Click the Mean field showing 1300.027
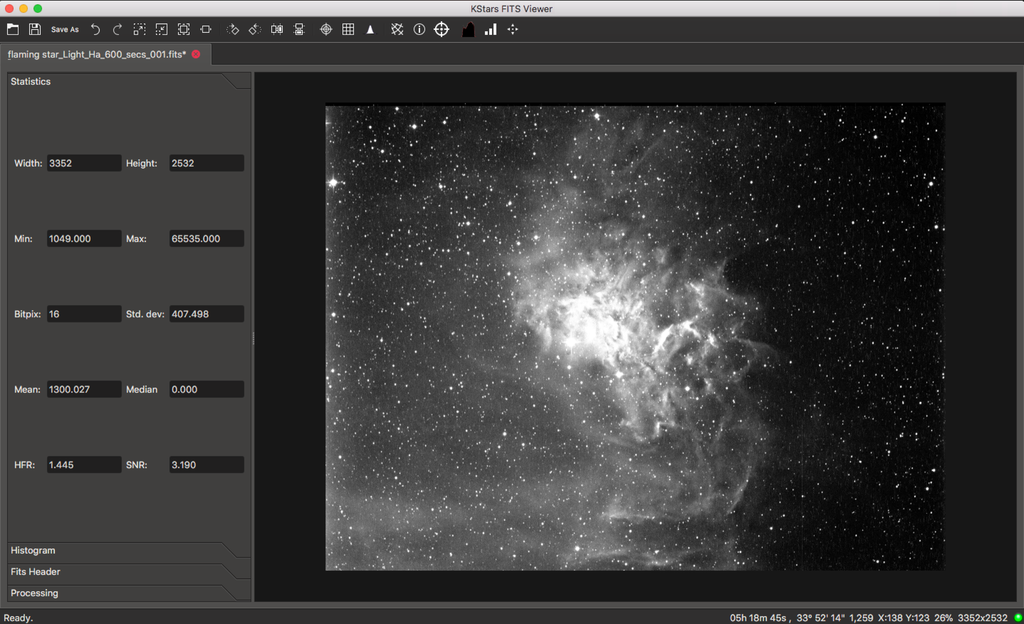The height and width of the screenshot is (624, 1024). (x=84, y=390)
